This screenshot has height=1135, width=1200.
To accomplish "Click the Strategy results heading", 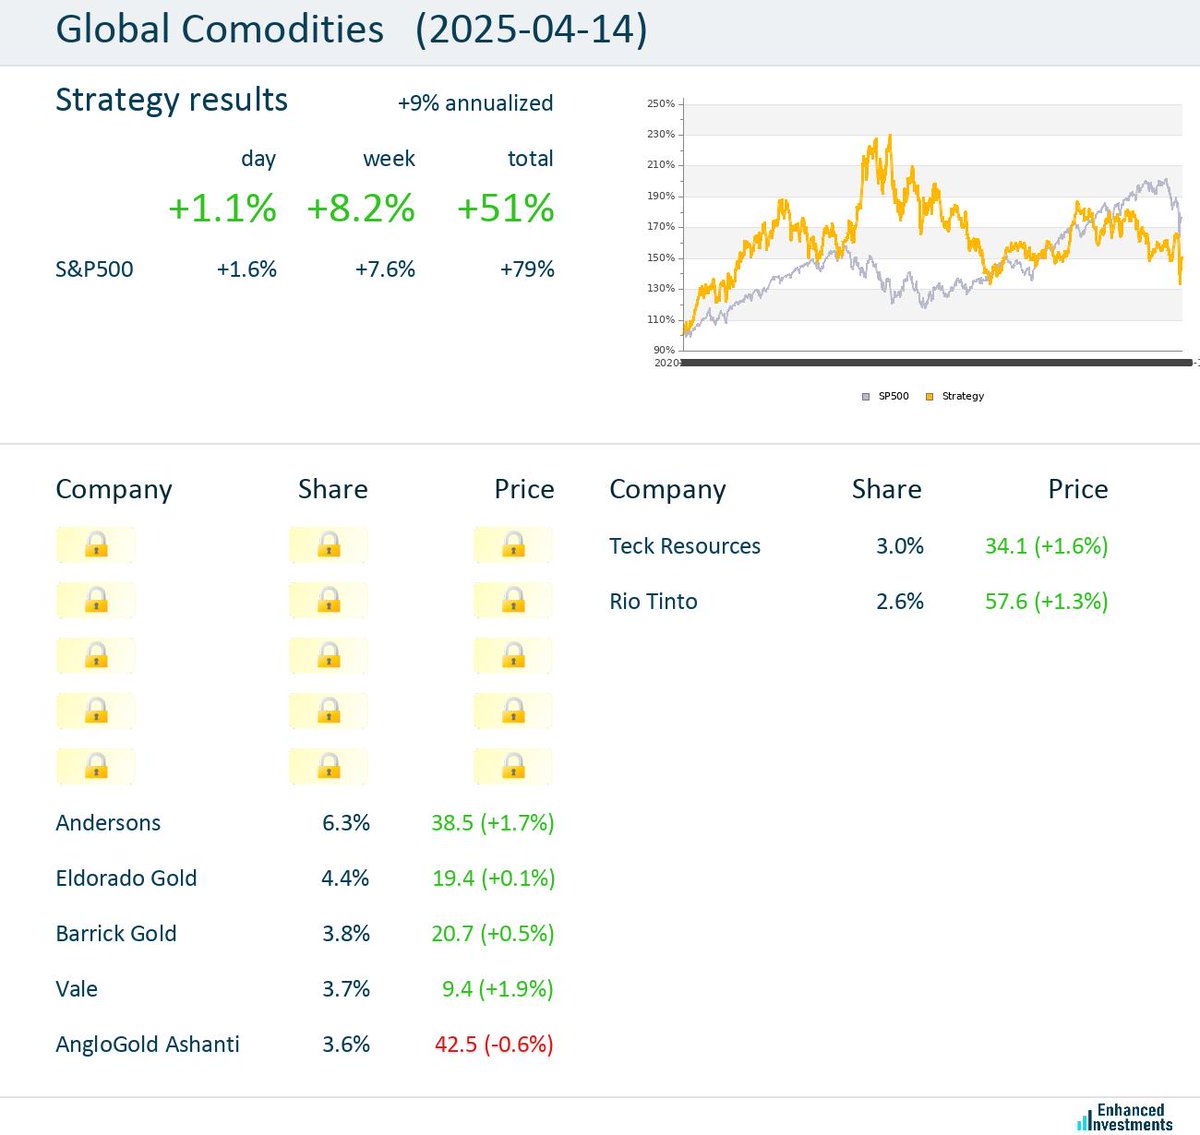I will (x=171, y=100).
